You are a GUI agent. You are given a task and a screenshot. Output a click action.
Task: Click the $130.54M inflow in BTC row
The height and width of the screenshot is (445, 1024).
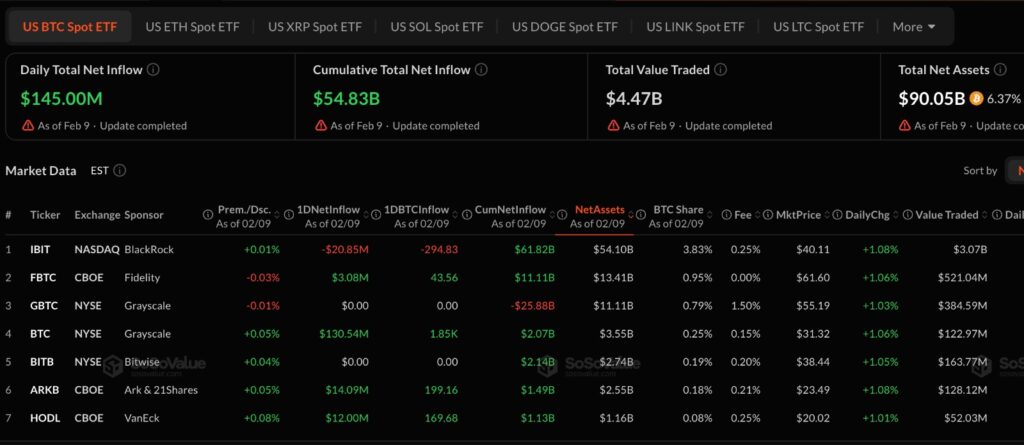(344, 334)
